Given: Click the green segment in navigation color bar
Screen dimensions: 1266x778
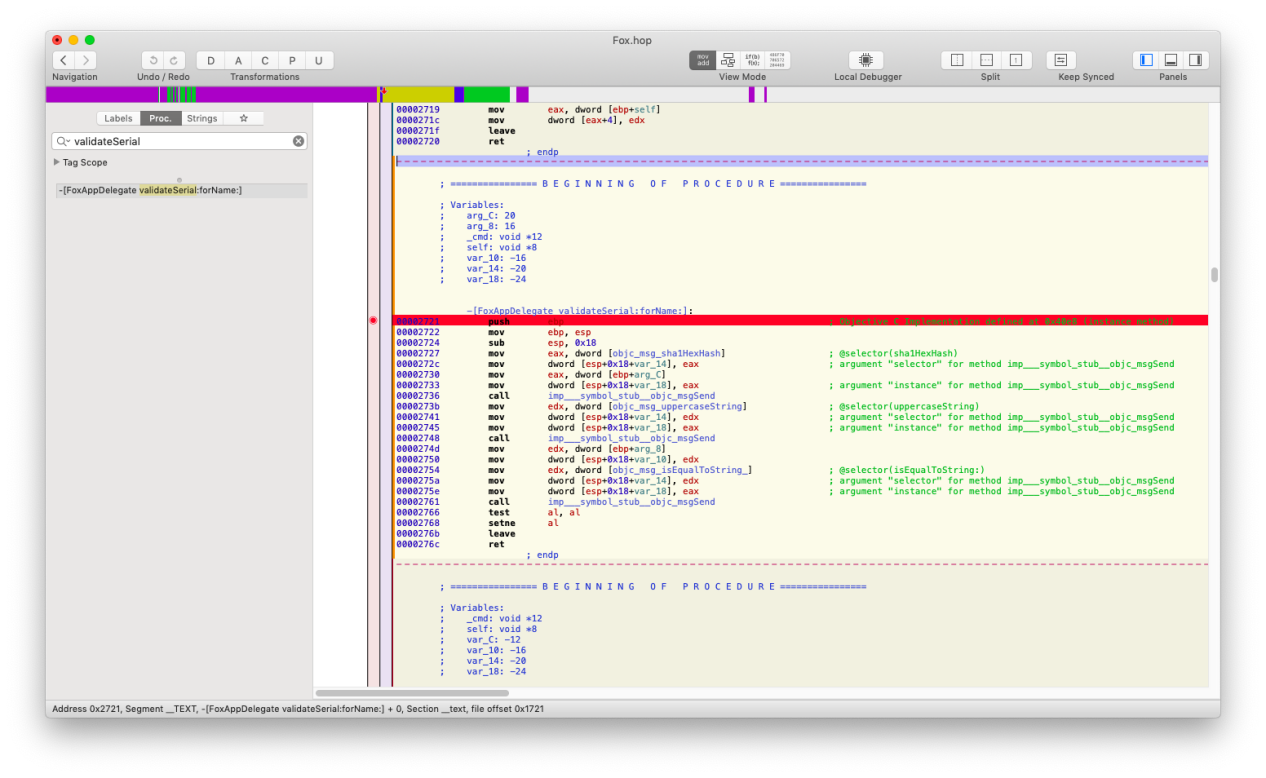Looking at the screenshot, I should 487,94.
